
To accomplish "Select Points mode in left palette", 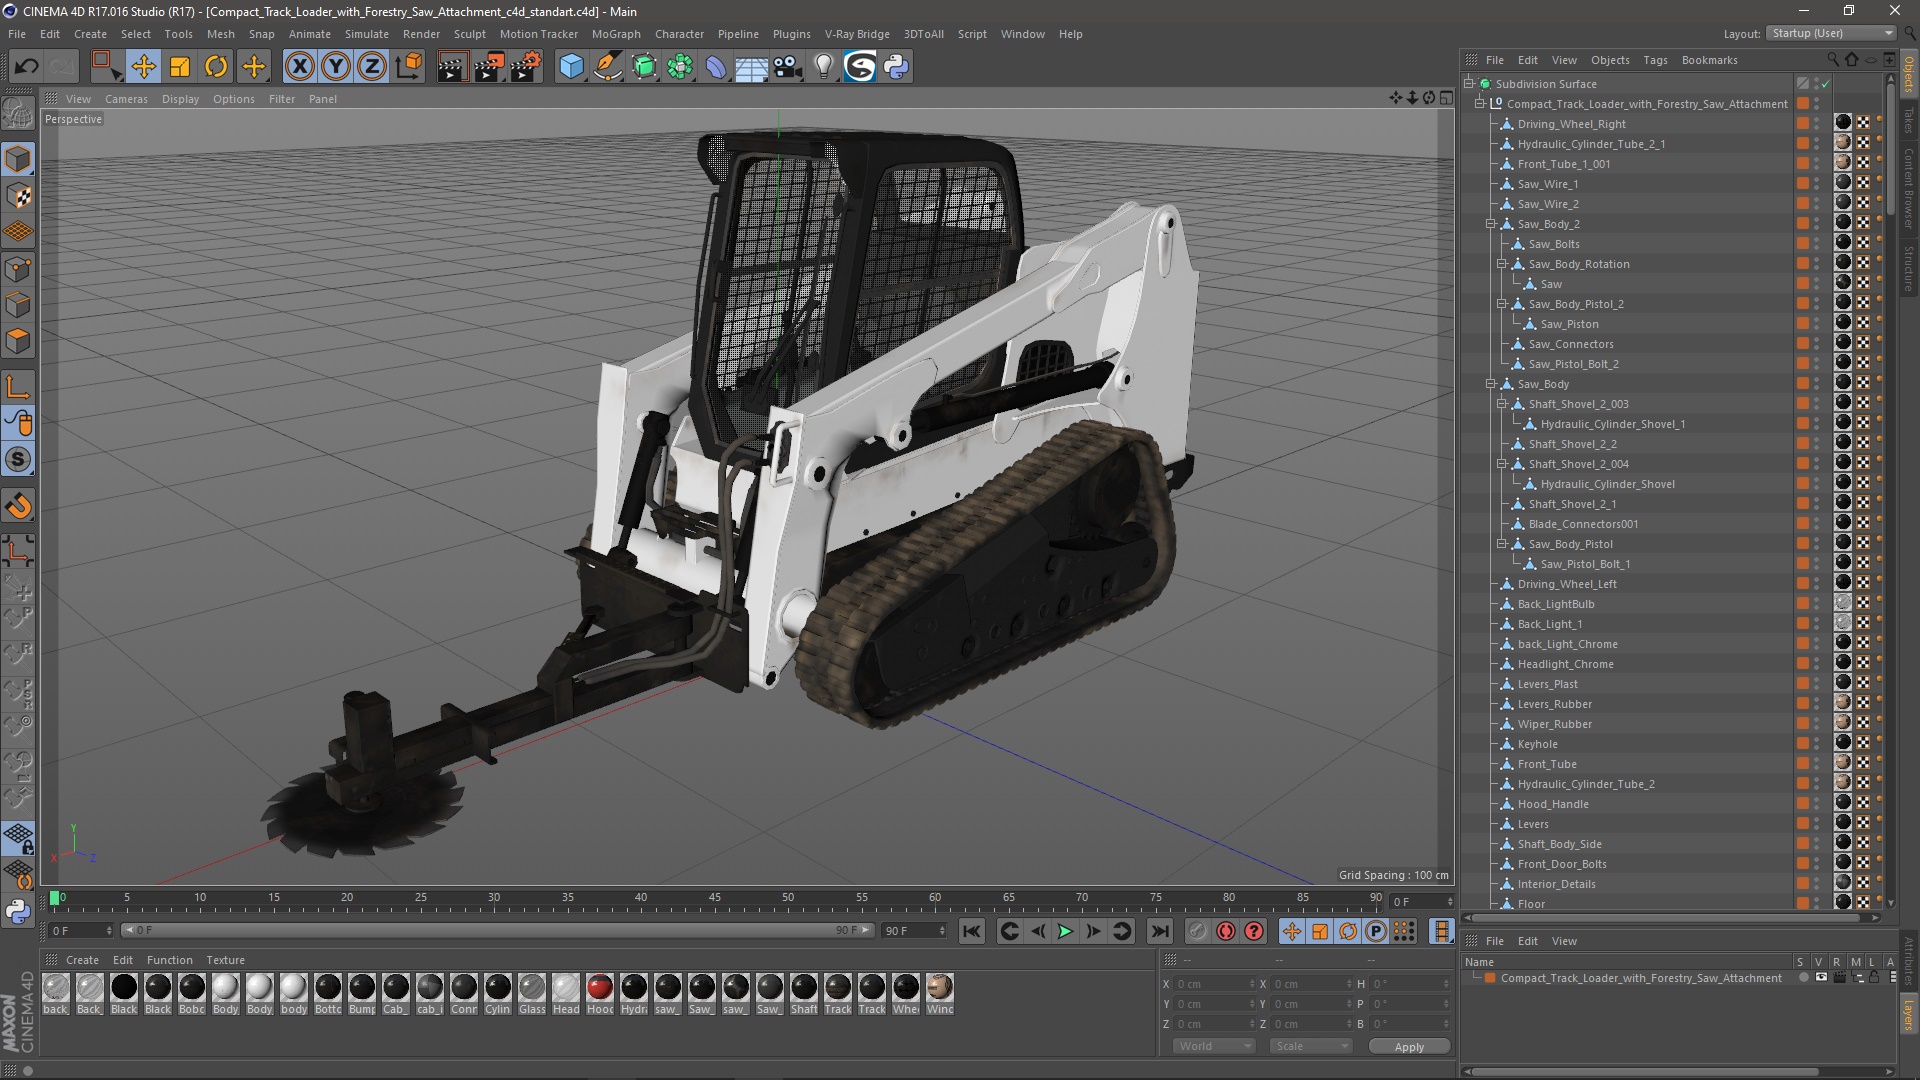I will 18,269.
